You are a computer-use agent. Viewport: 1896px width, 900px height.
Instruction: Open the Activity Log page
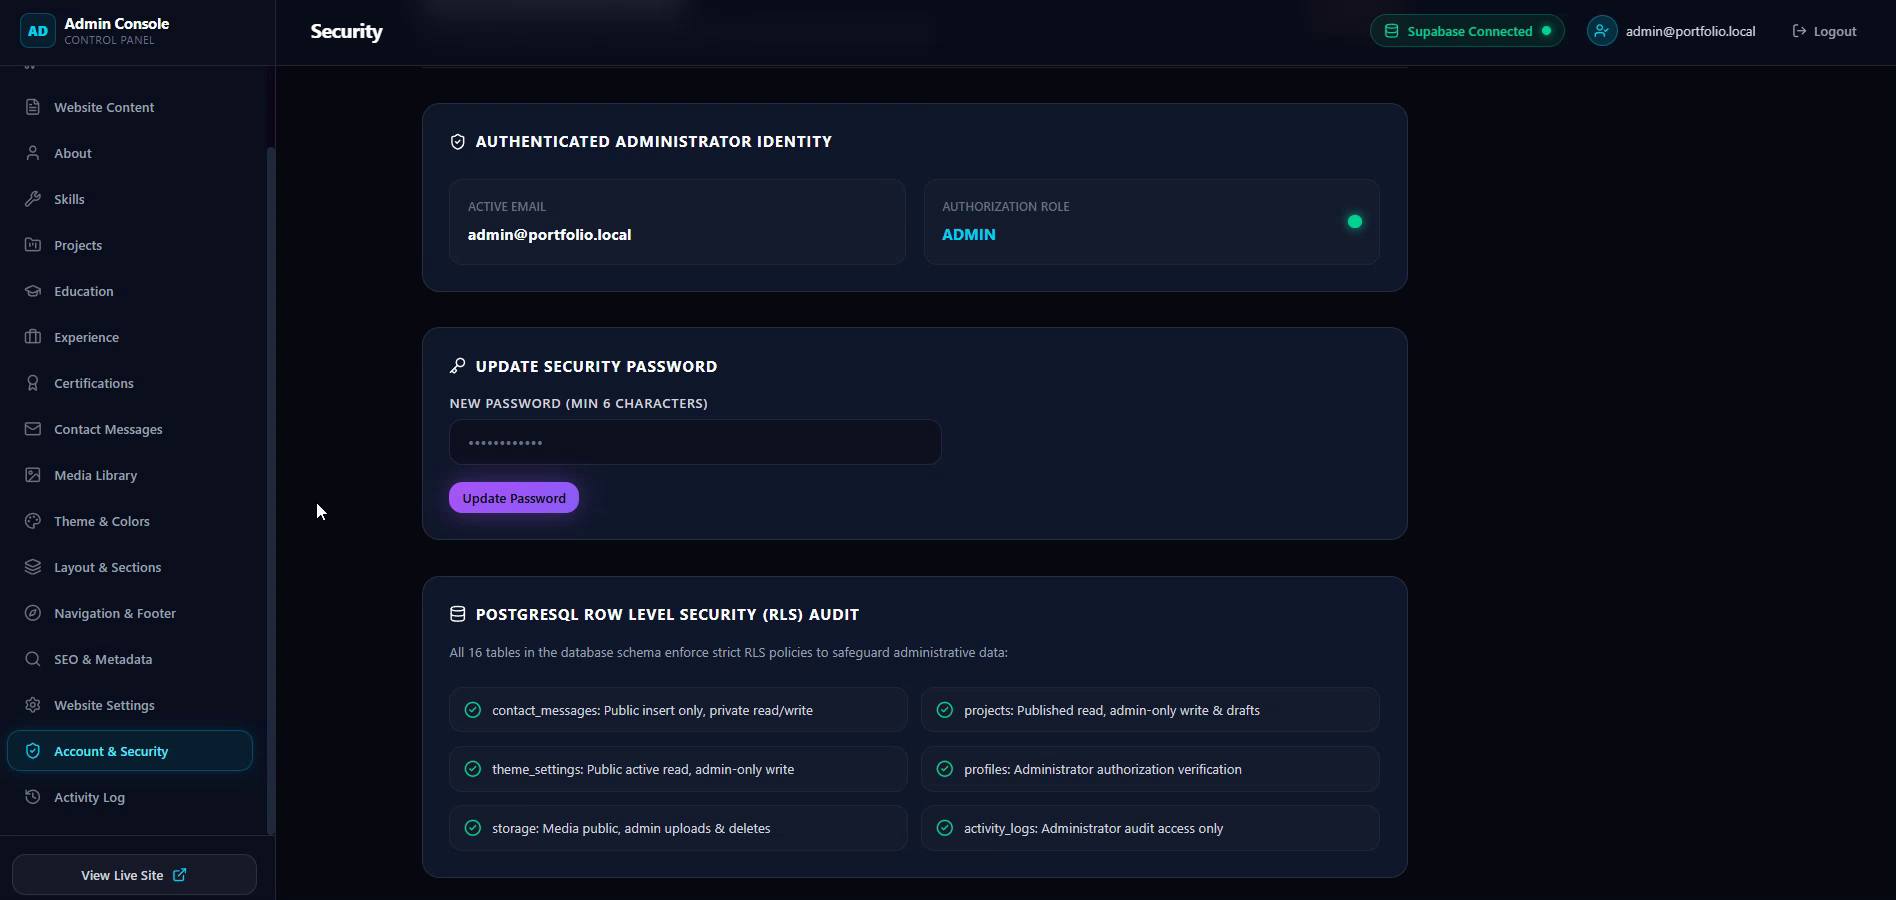point(130,797)
